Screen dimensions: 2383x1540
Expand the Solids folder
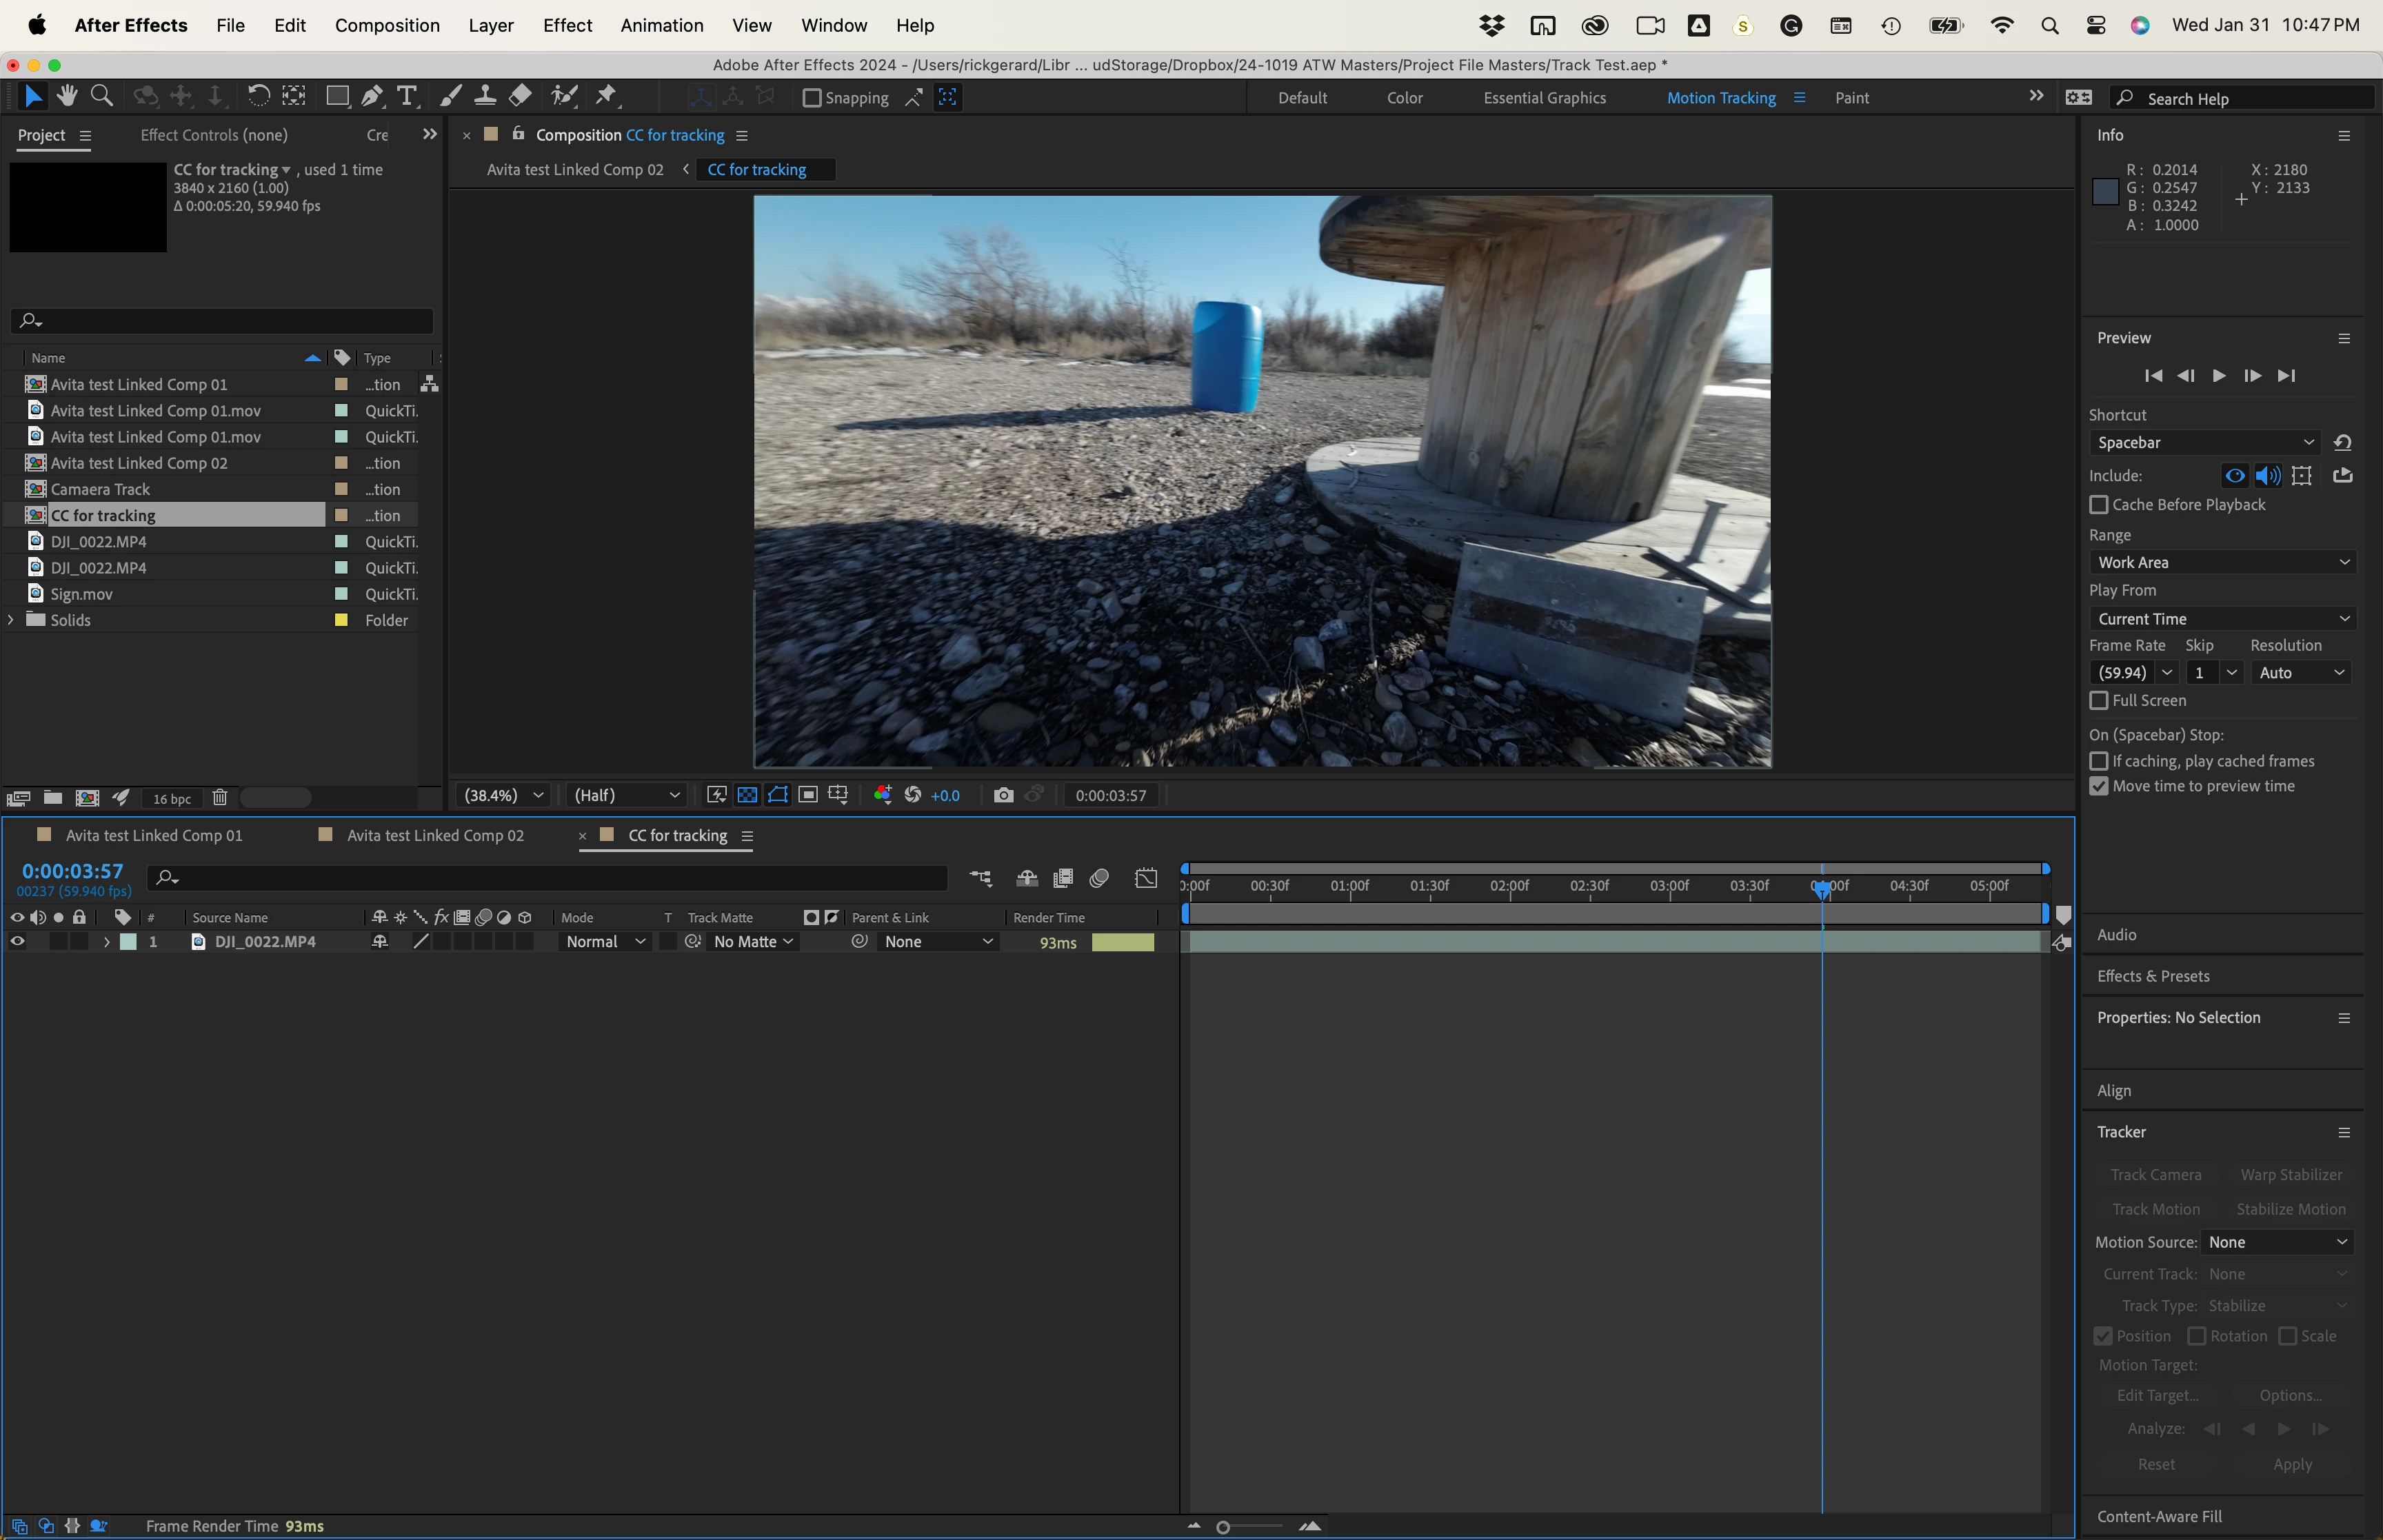point(11,620)
